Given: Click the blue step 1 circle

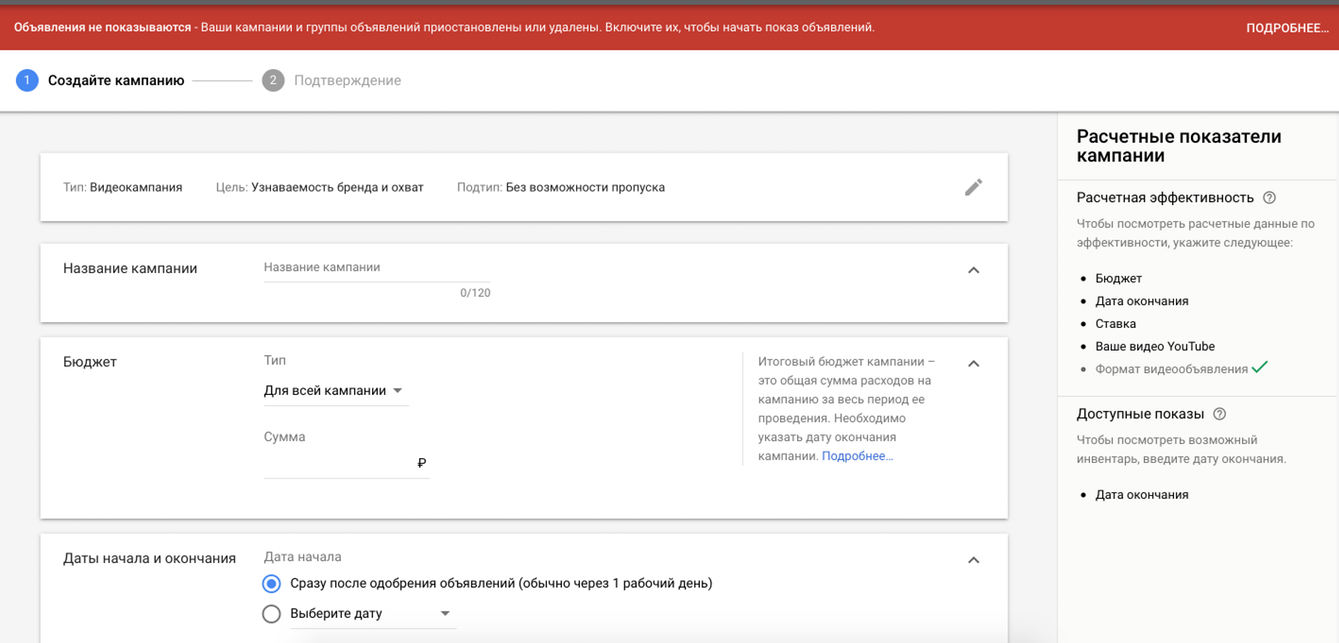Looking at the screenshot, I should 27,80.
